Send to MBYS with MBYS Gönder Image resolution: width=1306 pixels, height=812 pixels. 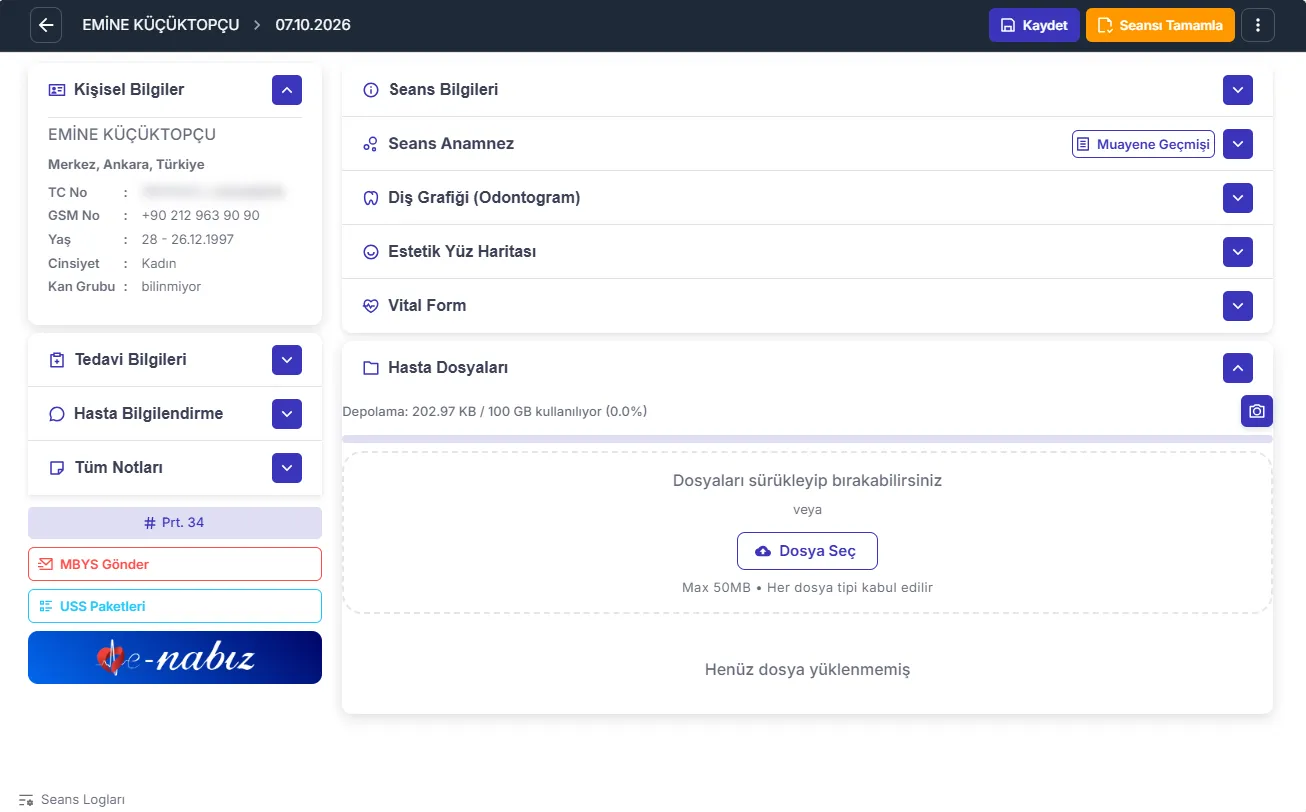pyautogui.click(x=175, y=564)
